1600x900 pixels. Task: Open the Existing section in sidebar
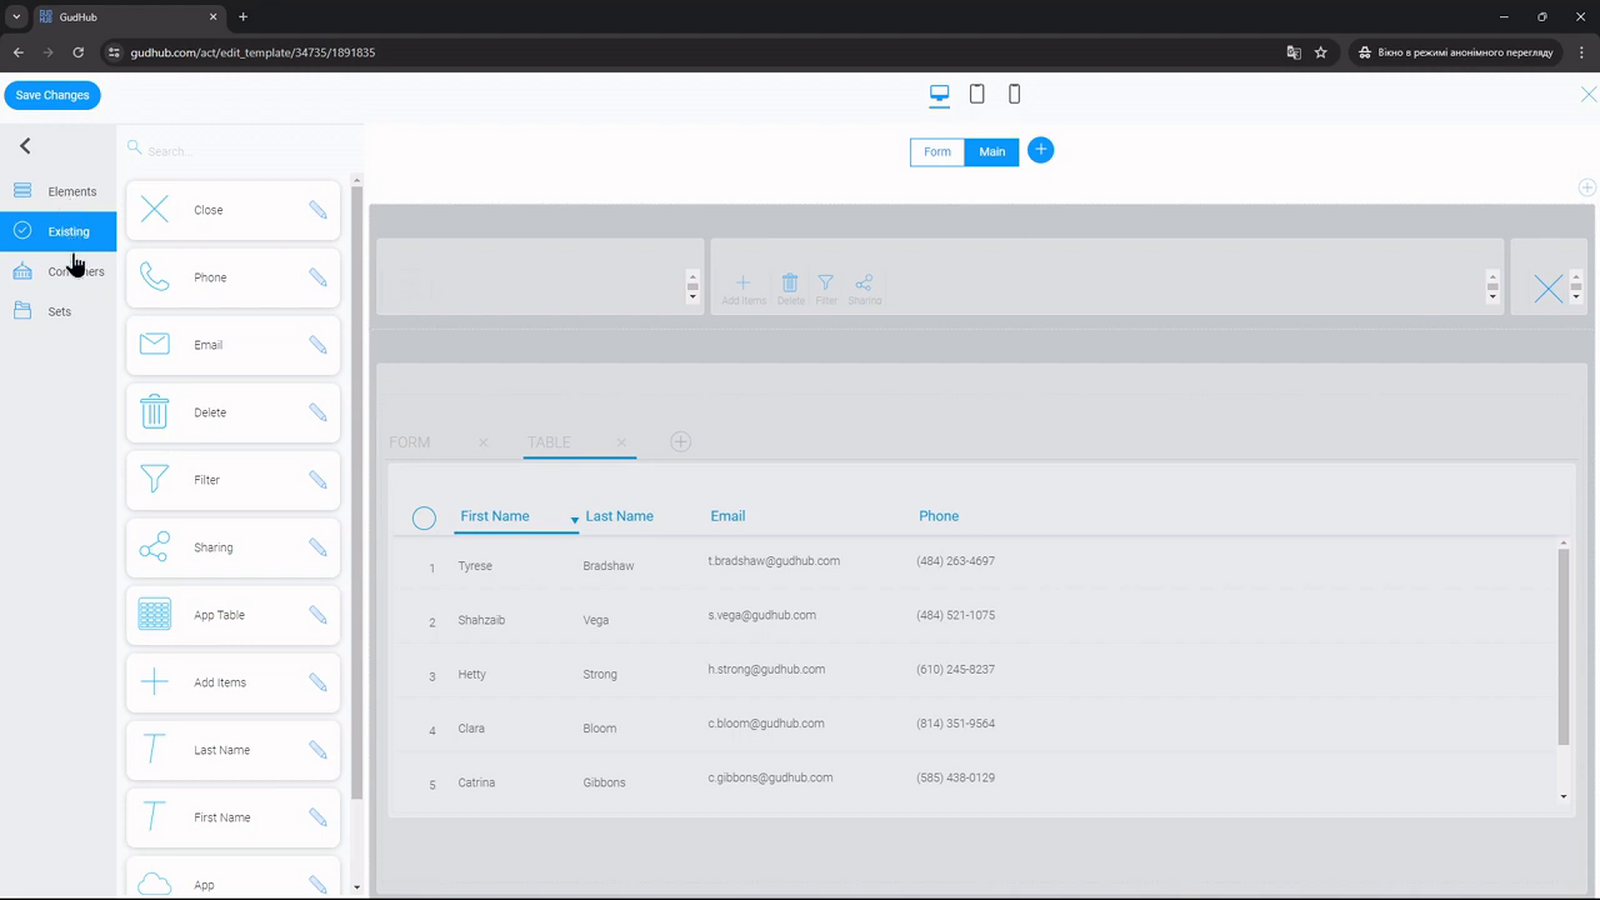click(x=58, y=231)
